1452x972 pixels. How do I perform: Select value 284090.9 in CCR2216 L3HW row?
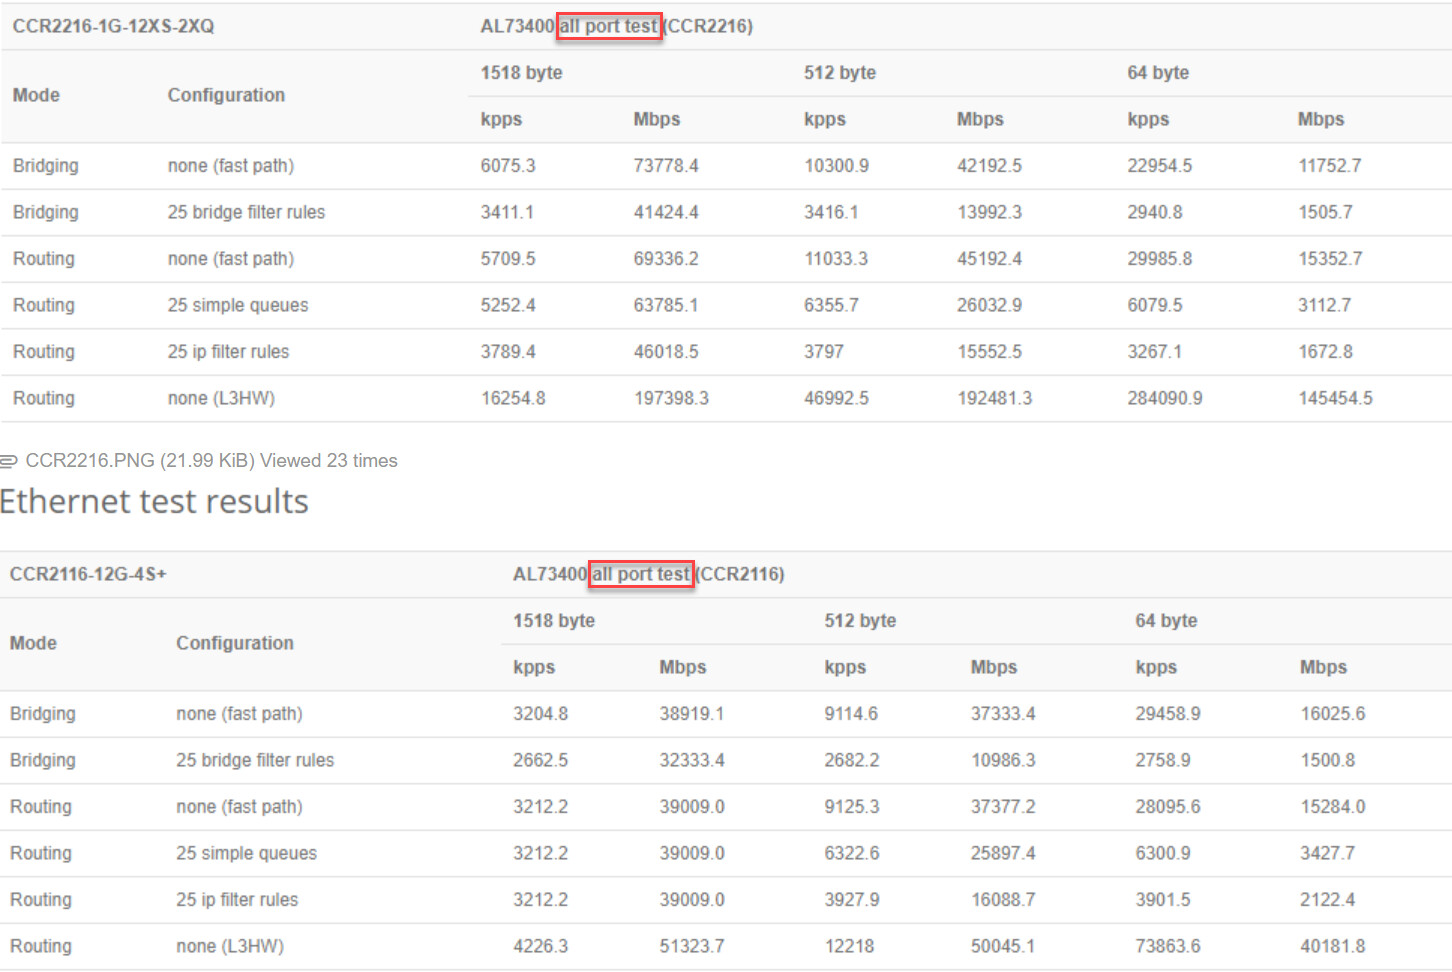coord(1165,398)
